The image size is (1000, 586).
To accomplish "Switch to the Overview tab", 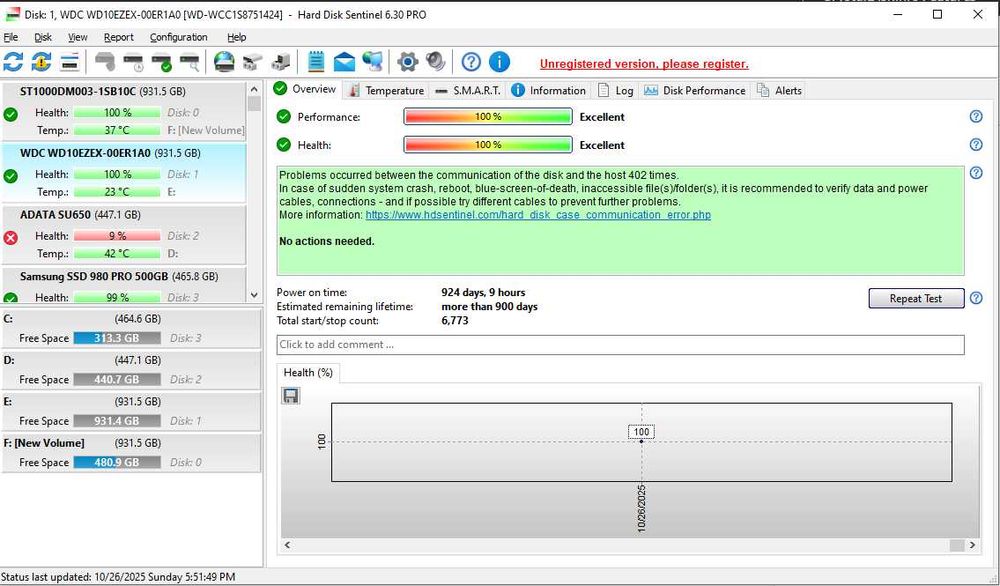I will 305,89.
